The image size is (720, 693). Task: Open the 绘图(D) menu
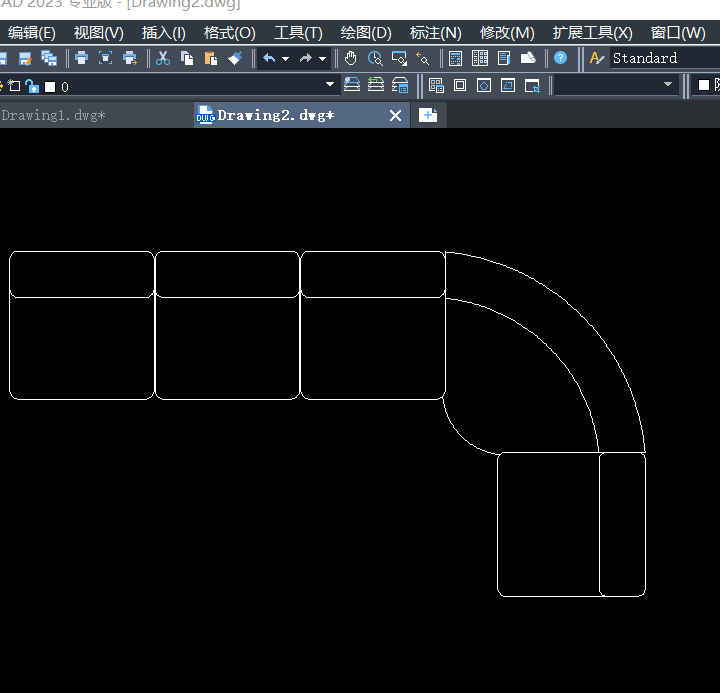(366, 33)
